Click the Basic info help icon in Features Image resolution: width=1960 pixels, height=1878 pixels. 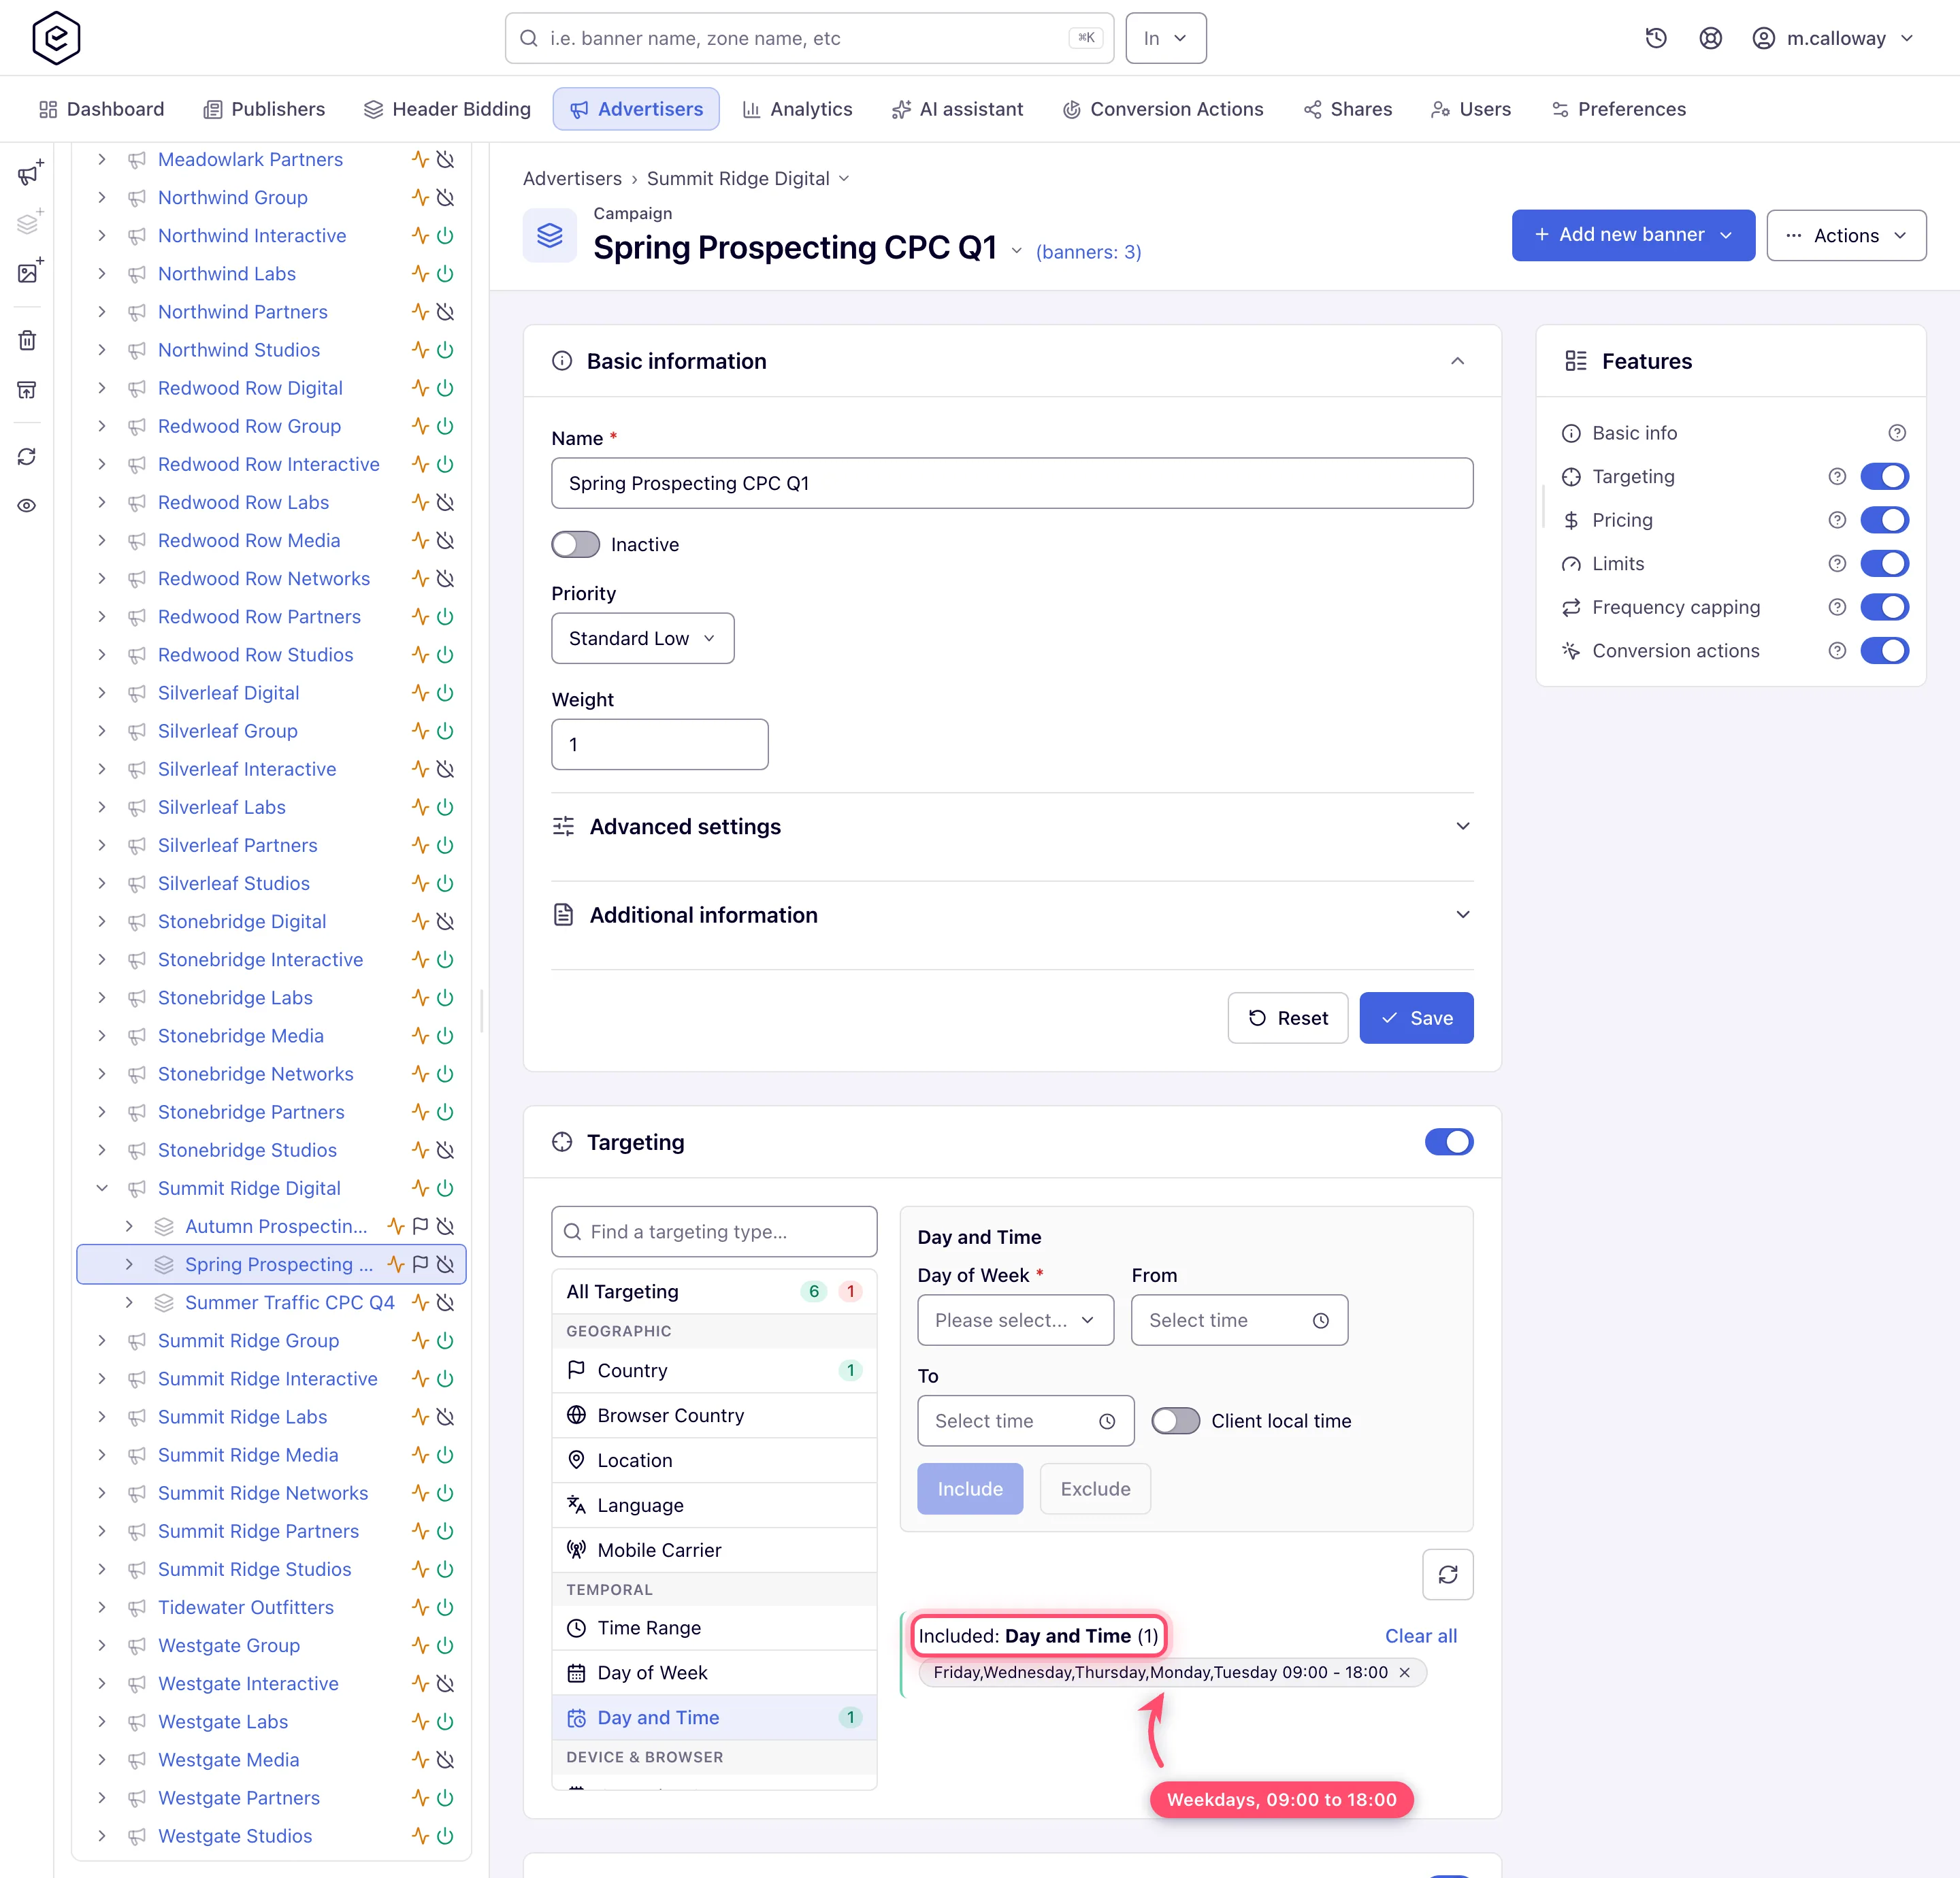[x=1896, y=433]
